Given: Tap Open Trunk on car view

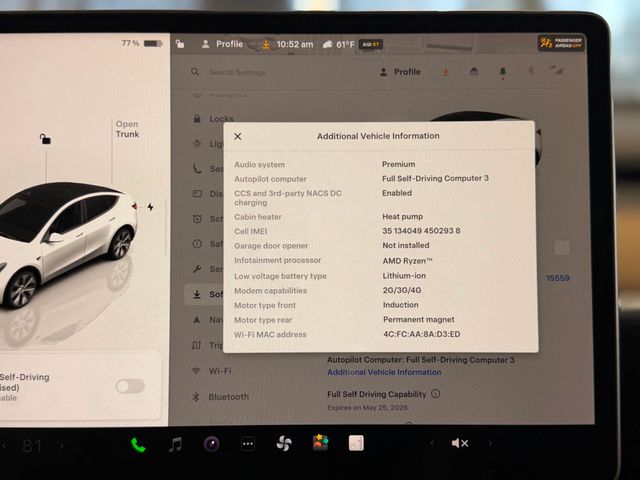Looking at the screenshot, I should (x=127, y=129).
